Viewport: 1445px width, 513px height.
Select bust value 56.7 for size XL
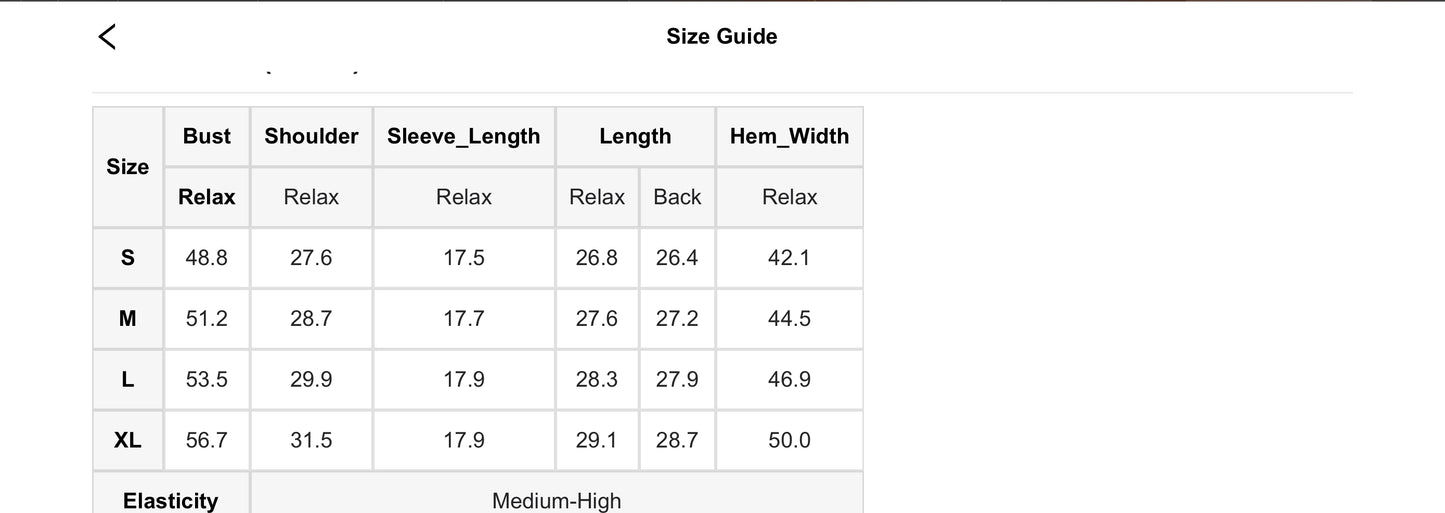(207, 440)
